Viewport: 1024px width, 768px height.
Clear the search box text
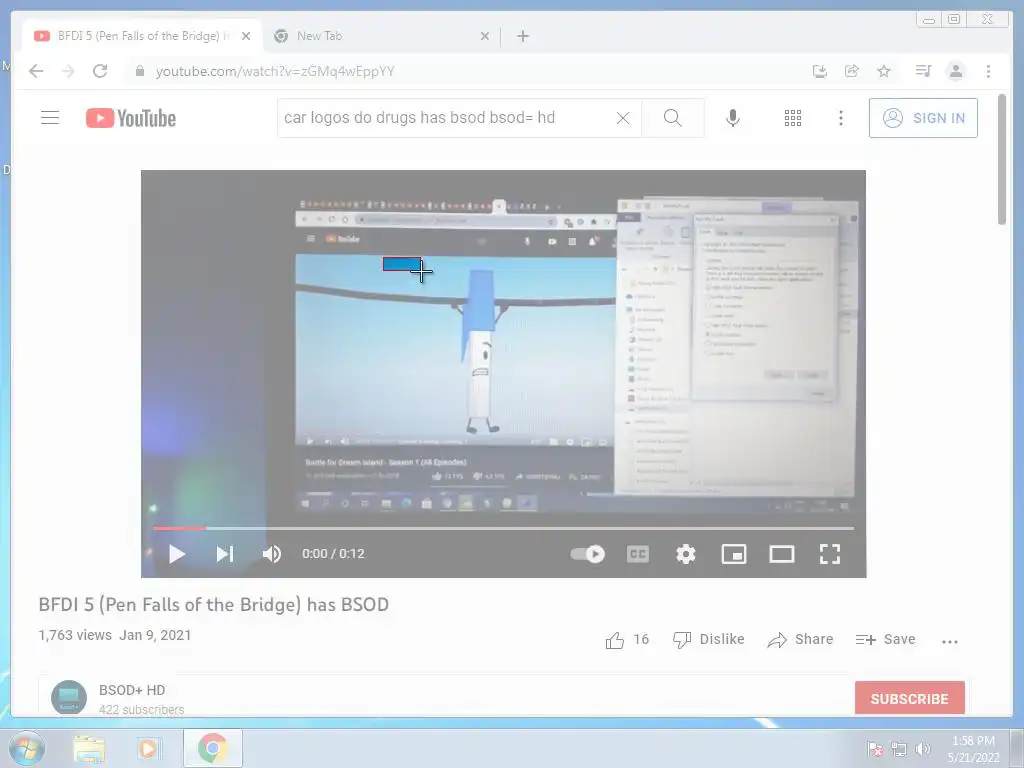(623, 118)
